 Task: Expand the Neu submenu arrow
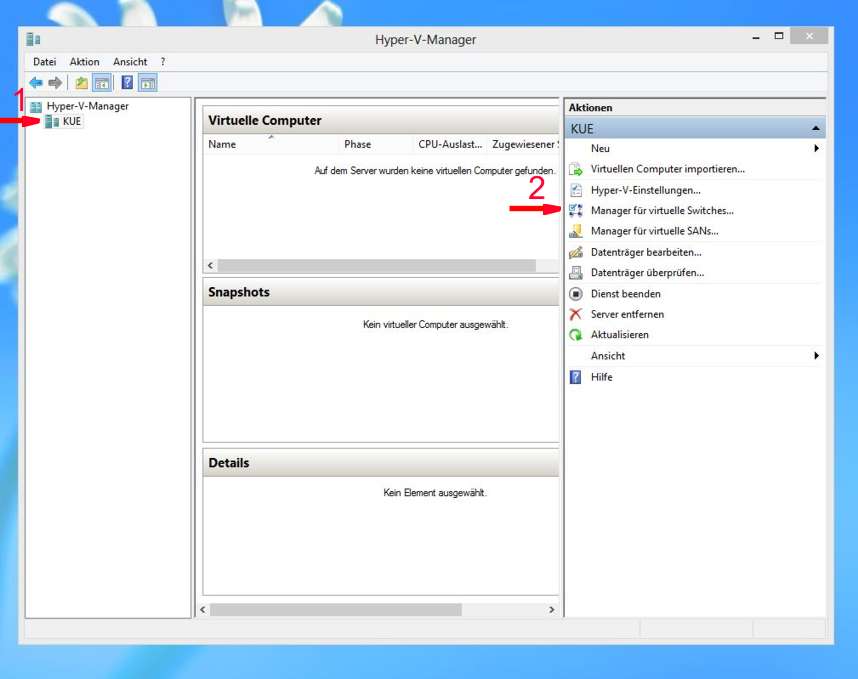(816, 148)
